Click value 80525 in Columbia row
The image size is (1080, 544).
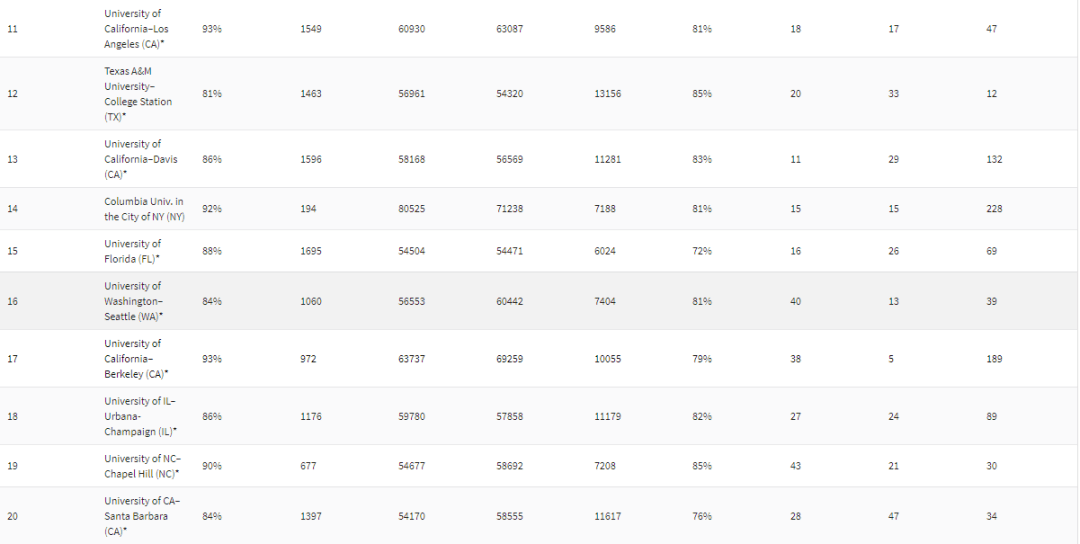click(412, 209)
